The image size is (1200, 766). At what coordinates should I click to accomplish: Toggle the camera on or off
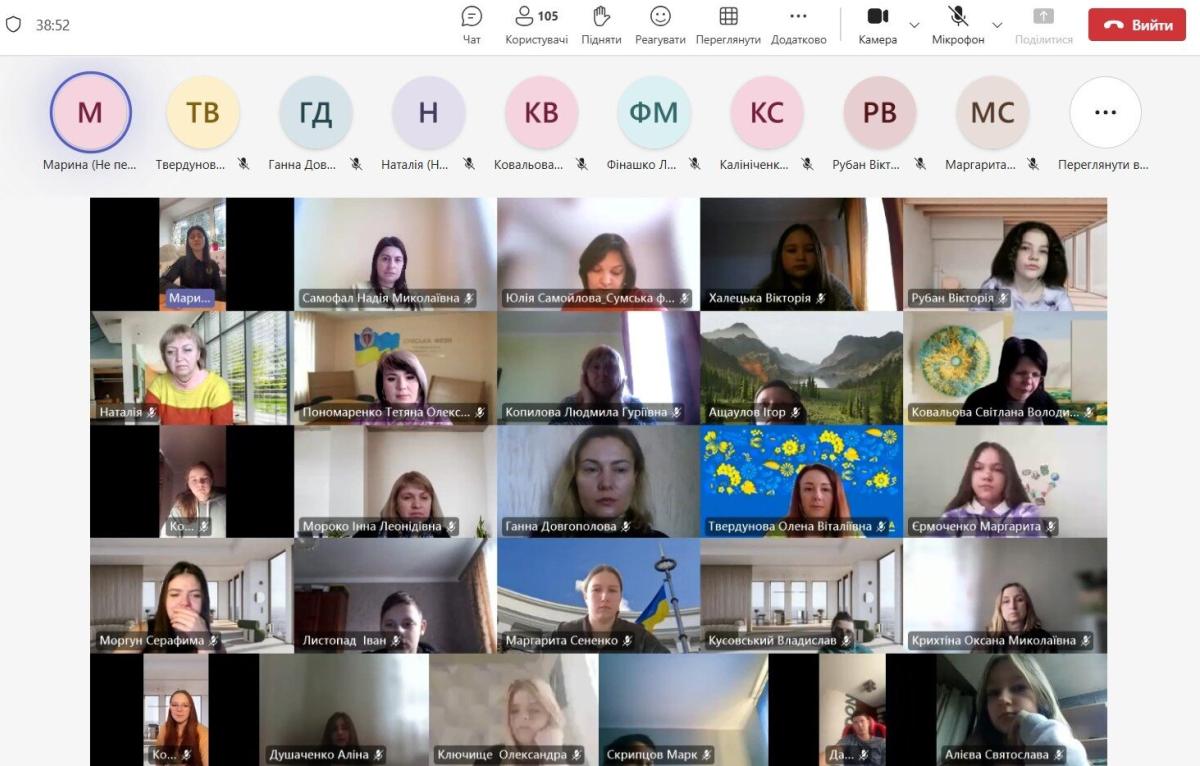pyautogui.click(x=877, y=25)
